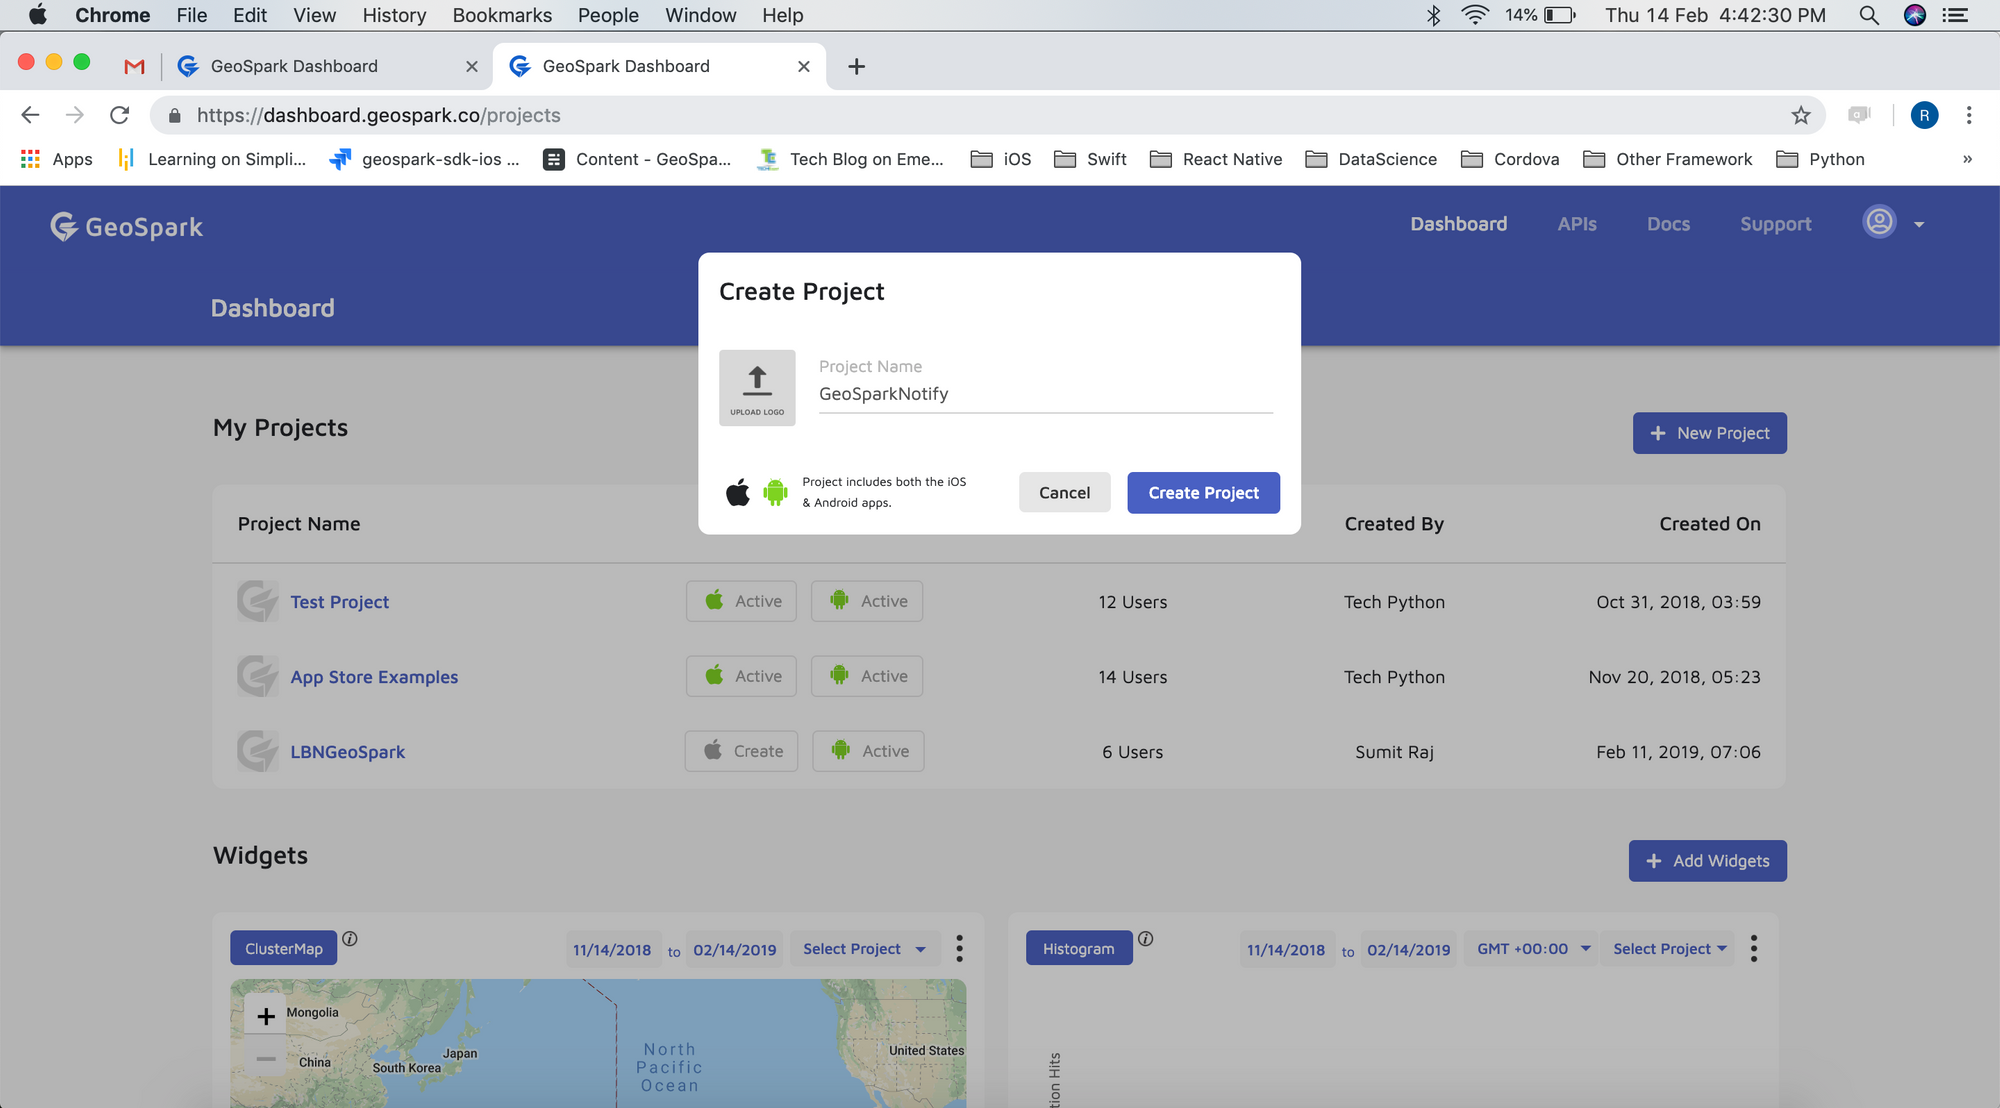Open the React Native bookmarks folder
Screen dimensions: 2000x1108
[1216, 159]
